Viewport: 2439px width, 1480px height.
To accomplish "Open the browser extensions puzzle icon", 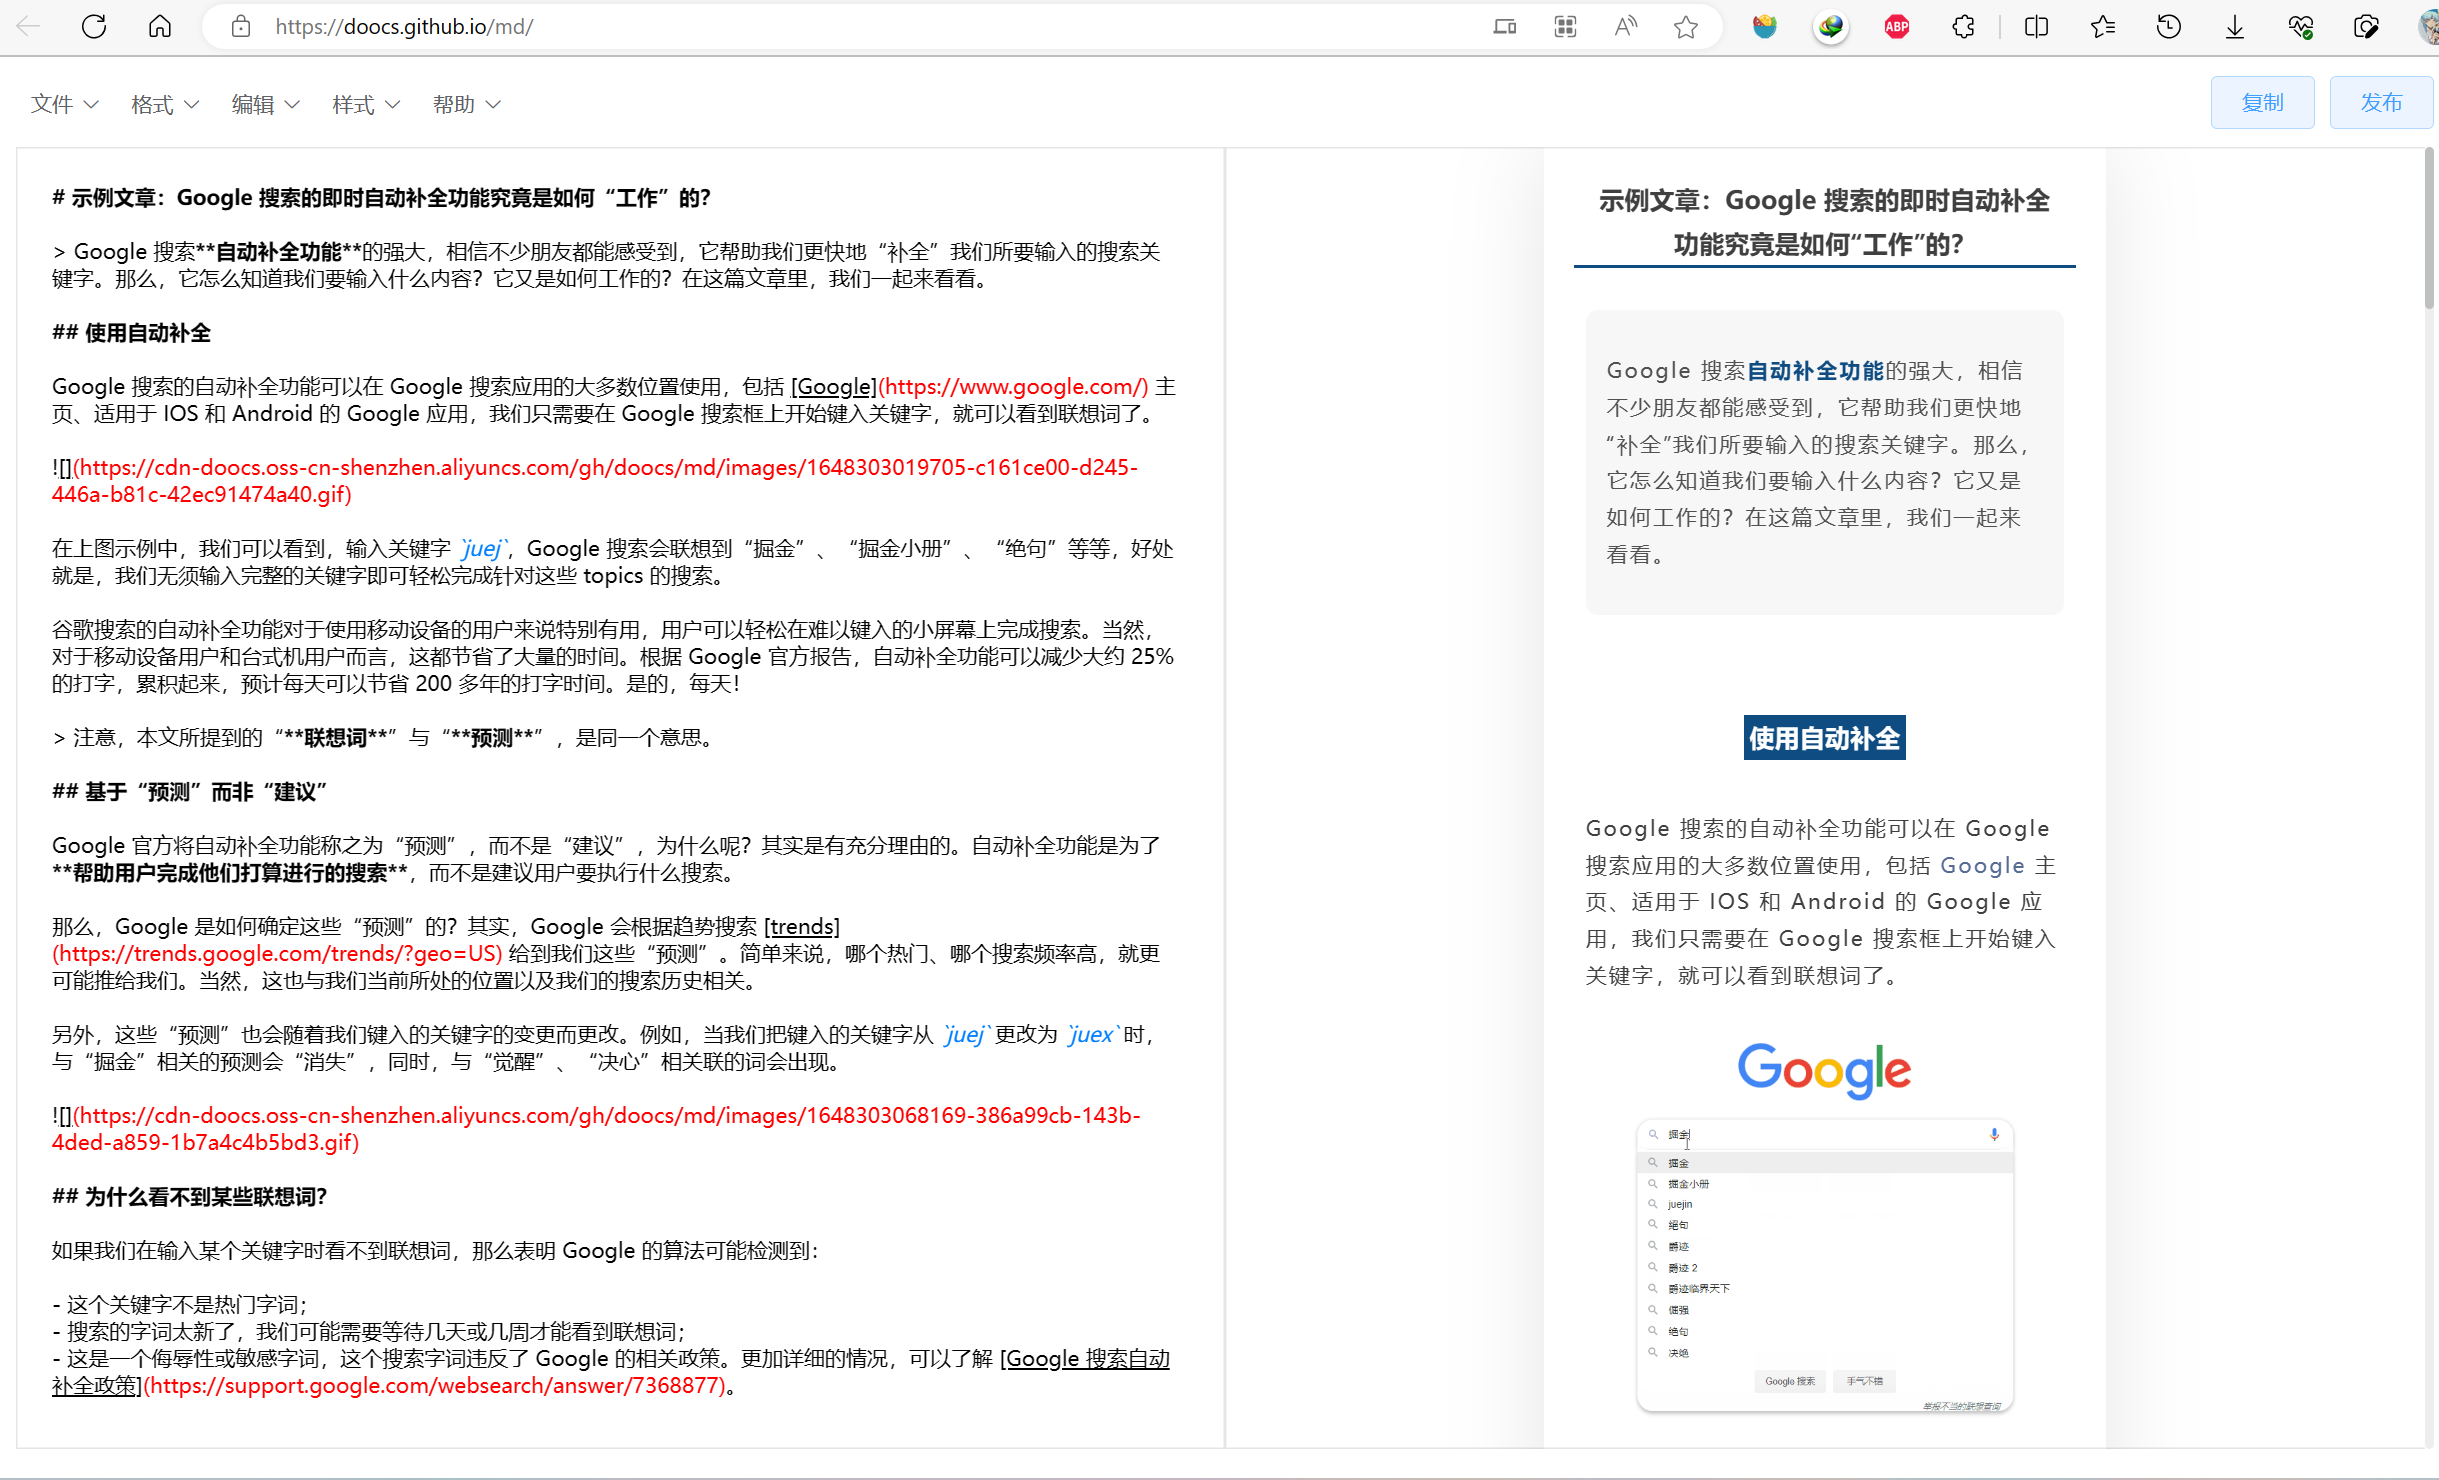I will coord(1963,27).
